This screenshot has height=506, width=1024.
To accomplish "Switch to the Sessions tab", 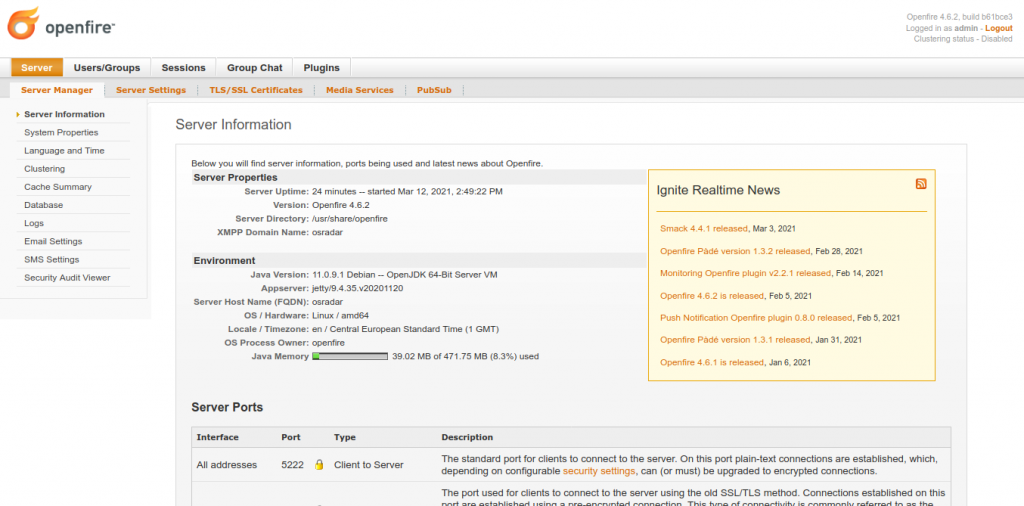I will coord(183,68).
